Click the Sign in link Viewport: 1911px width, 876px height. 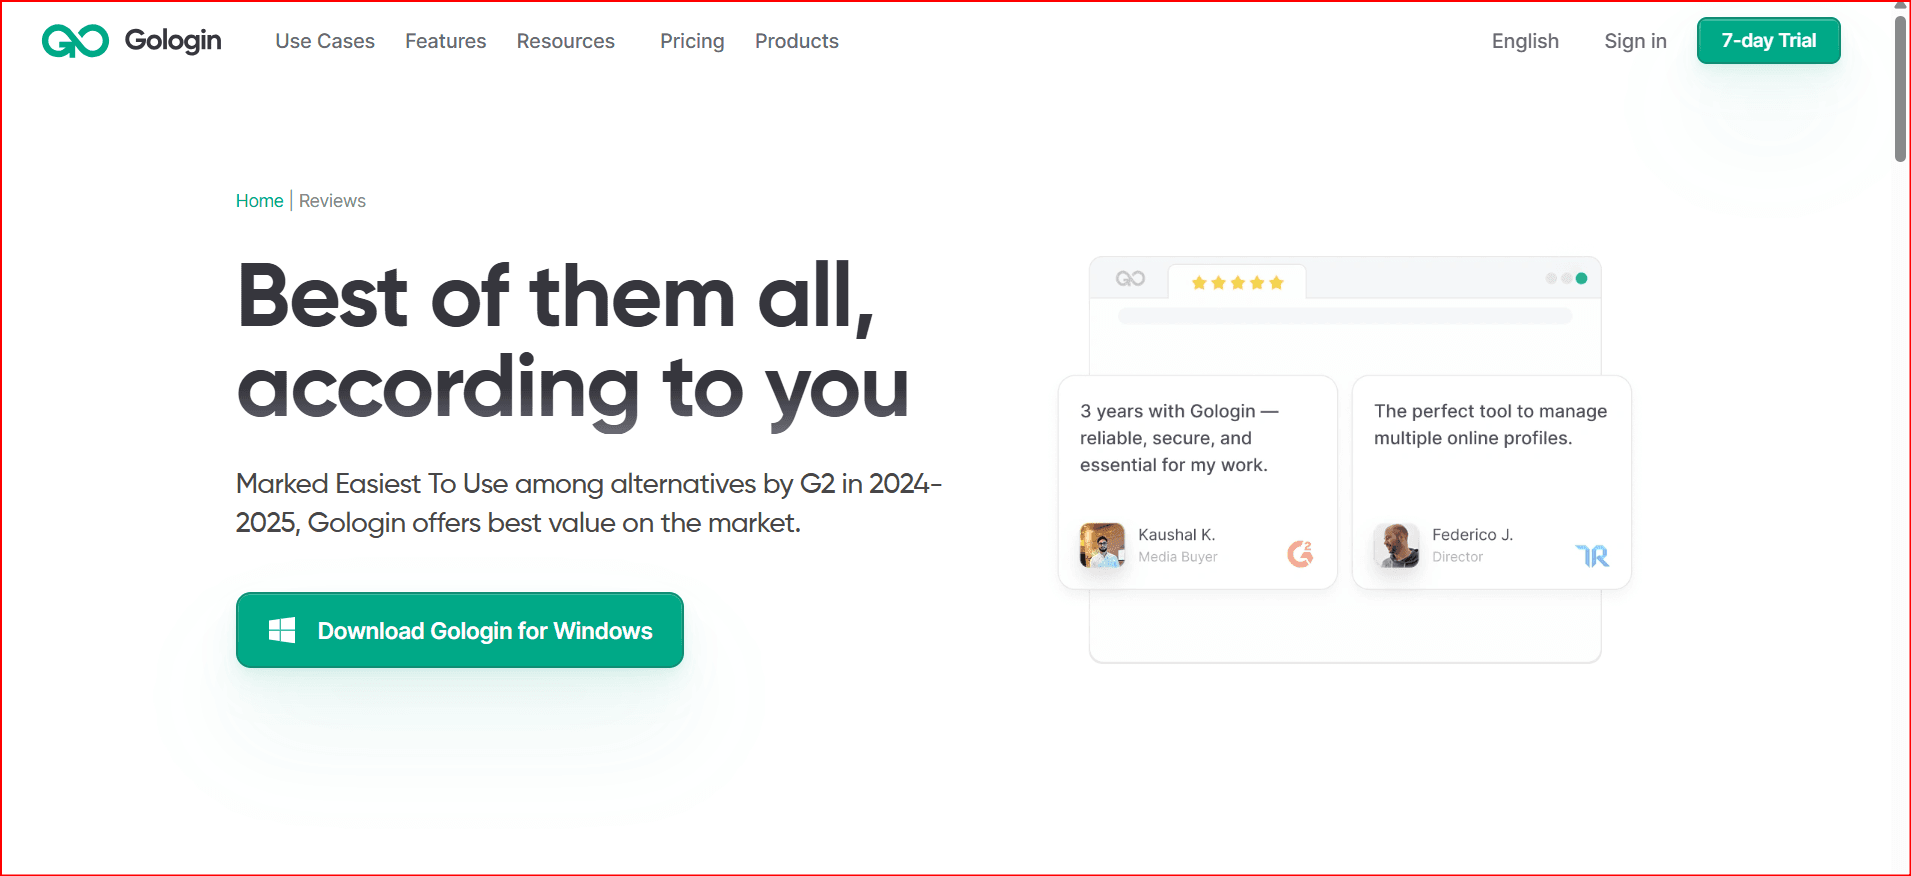coord(1635,41)
